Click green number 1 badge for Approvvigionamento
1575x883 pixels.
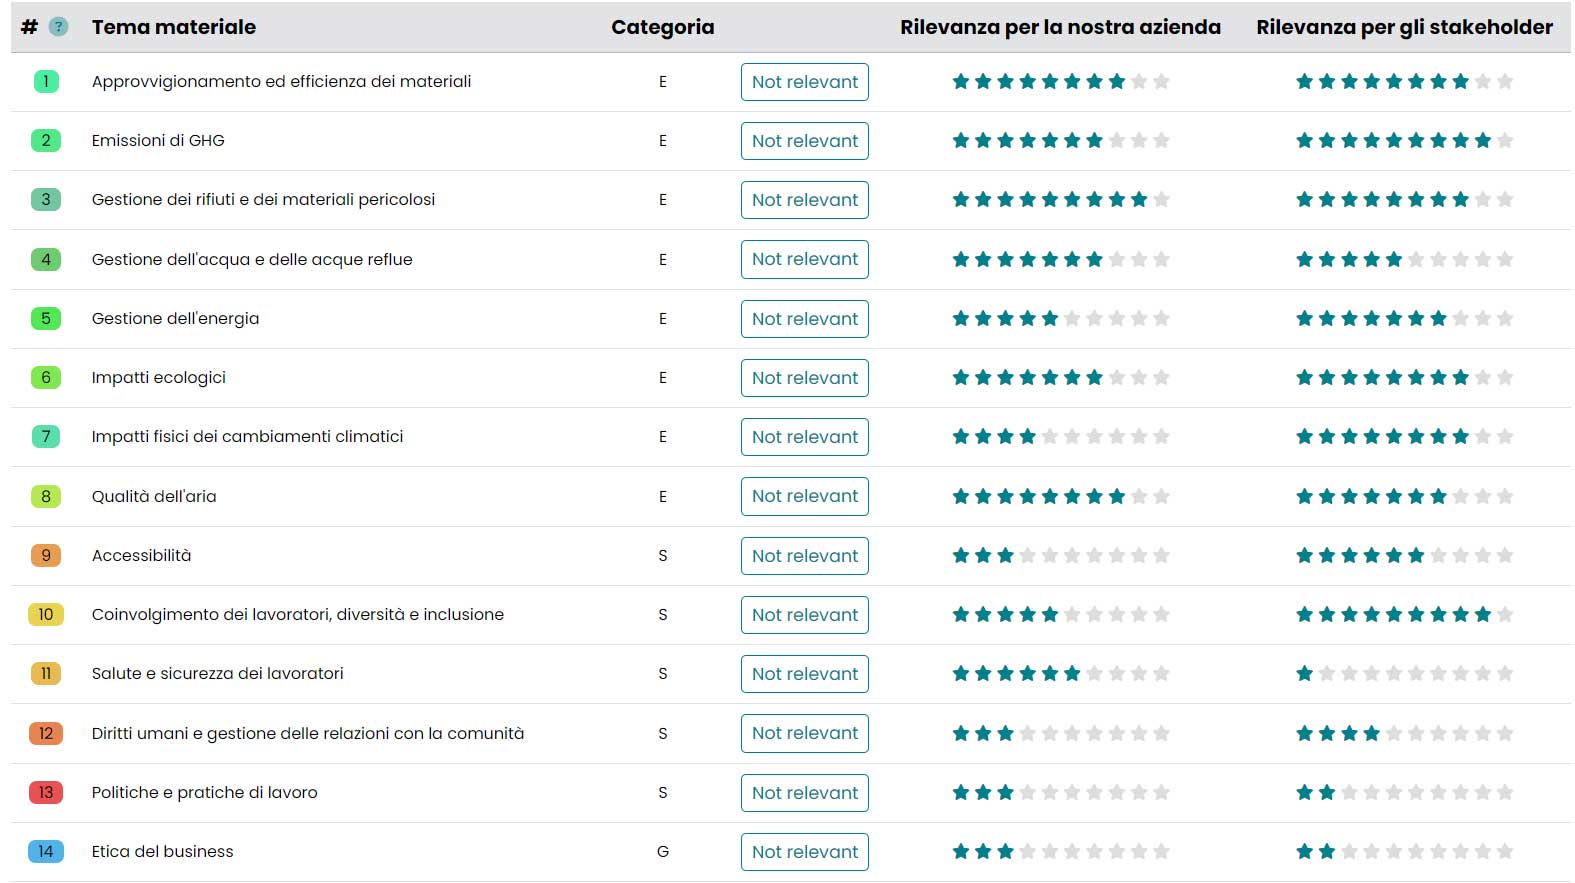point(46,82)
